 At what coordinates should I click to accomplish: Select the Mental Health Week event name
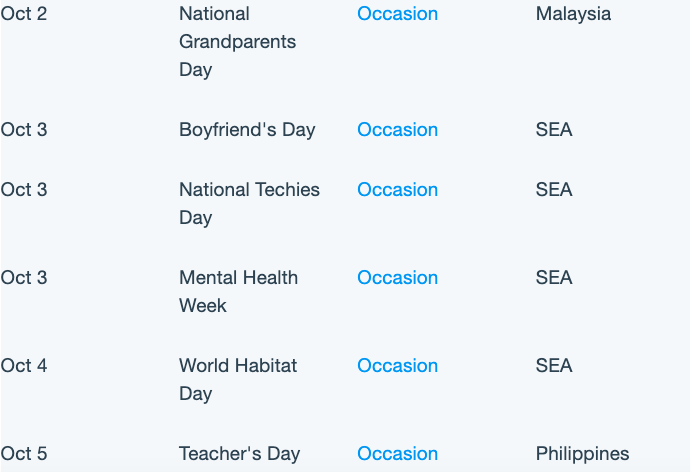(238, 291)
